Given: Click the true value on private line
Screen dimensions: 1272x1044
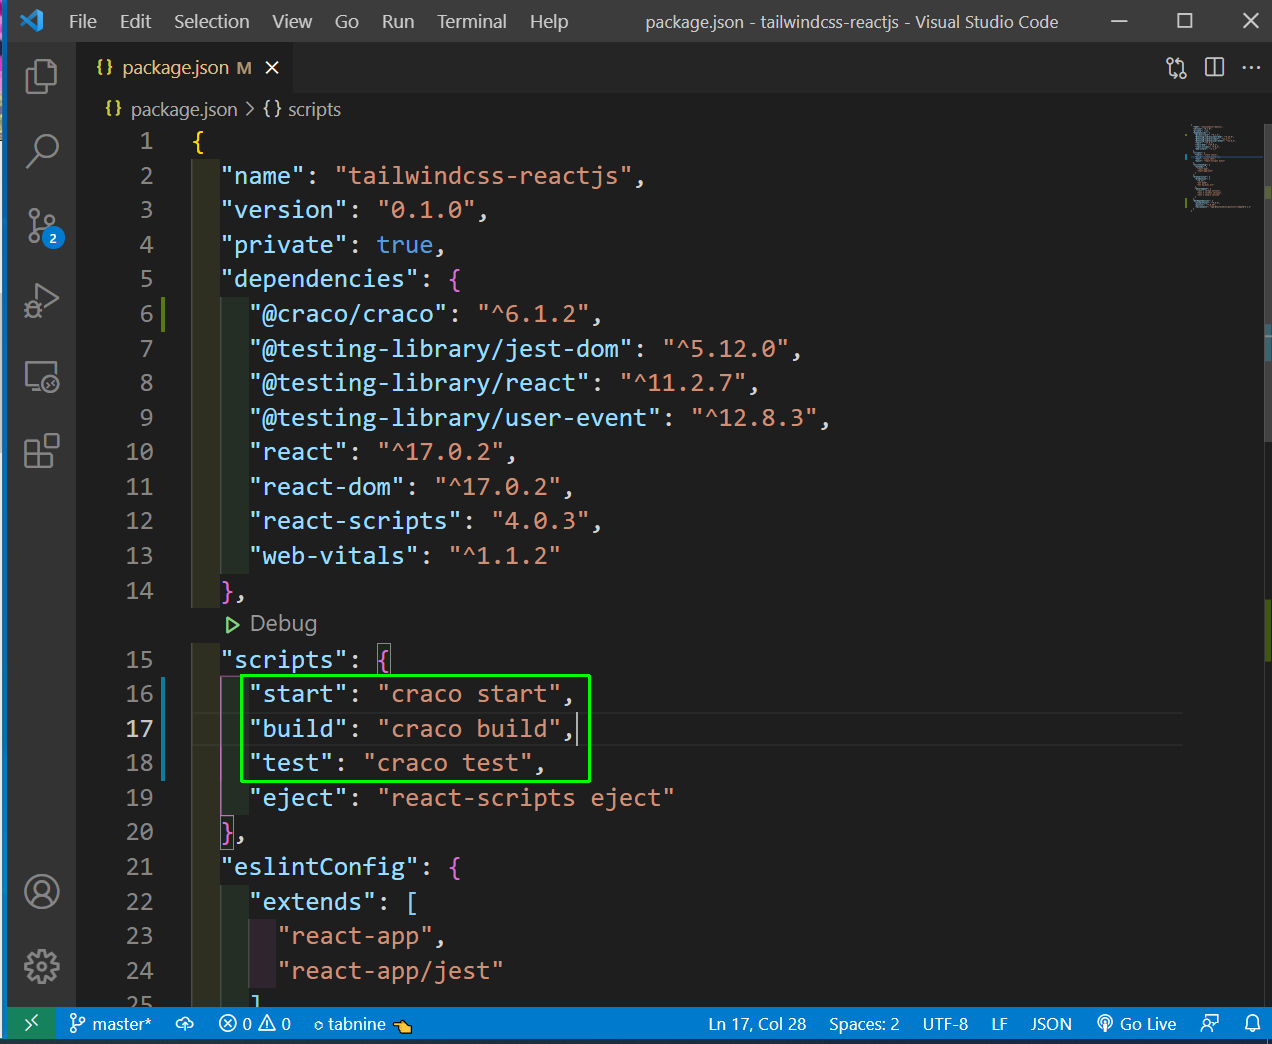Looking at the screenshot, I should (405, 245).
